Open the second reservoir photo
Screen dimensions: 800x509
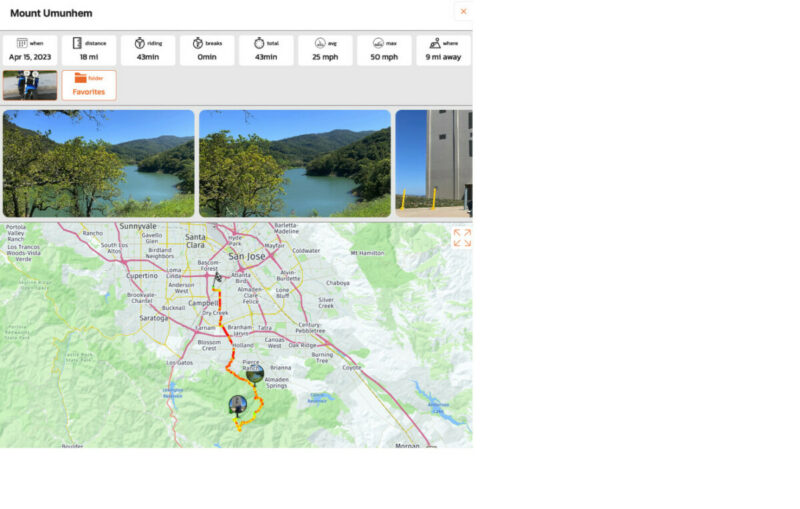click(x=294, y=163)
